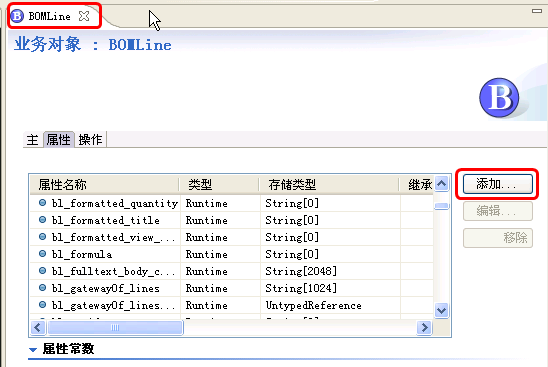This screenshot has width=548, height=367.
Task: Sort by 类型 column header
Action: (219, 185)
